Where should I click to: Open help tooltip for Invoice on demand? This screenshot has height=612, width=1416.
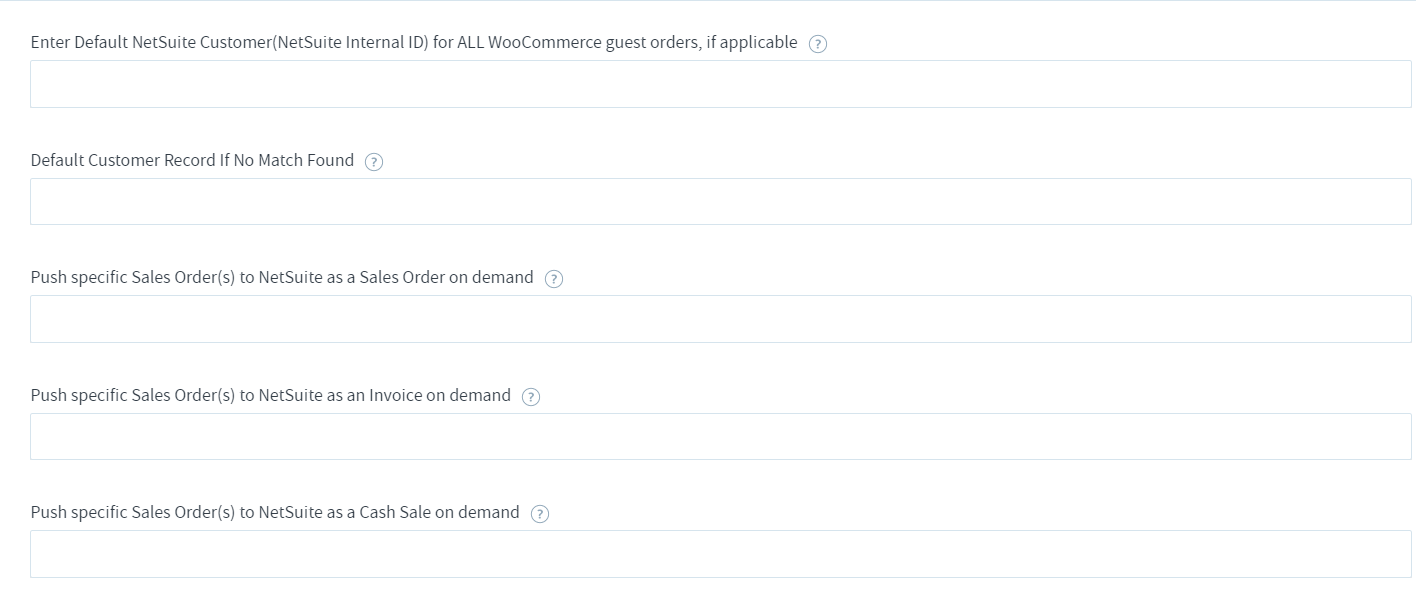point(531,397)
